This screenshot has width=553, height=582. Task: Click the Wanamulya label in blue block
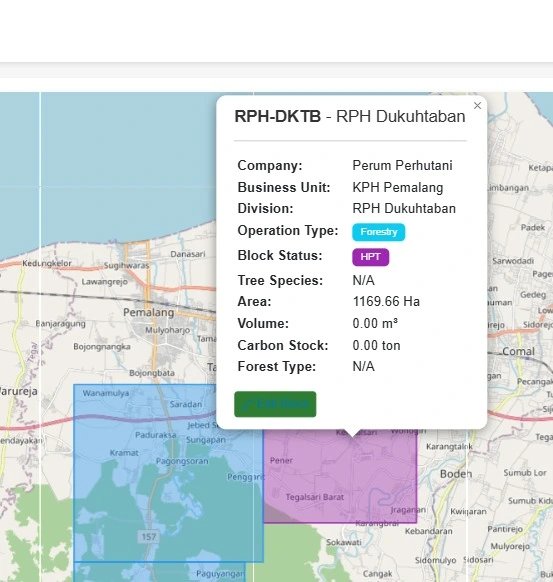[x=106, y=393]
